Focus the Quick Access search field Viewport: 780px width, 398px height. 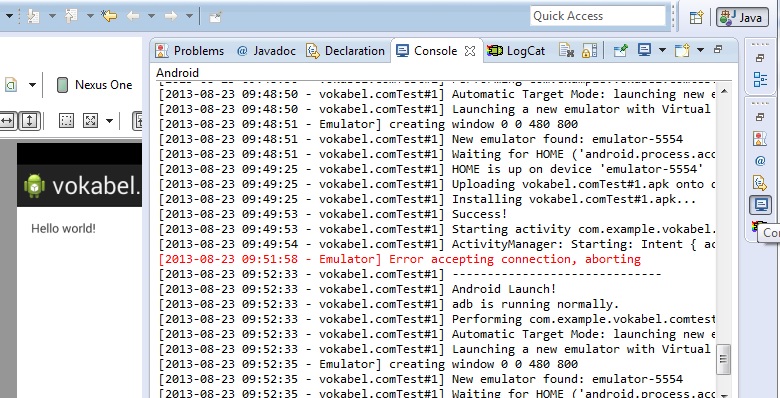(x=597, y=16)
